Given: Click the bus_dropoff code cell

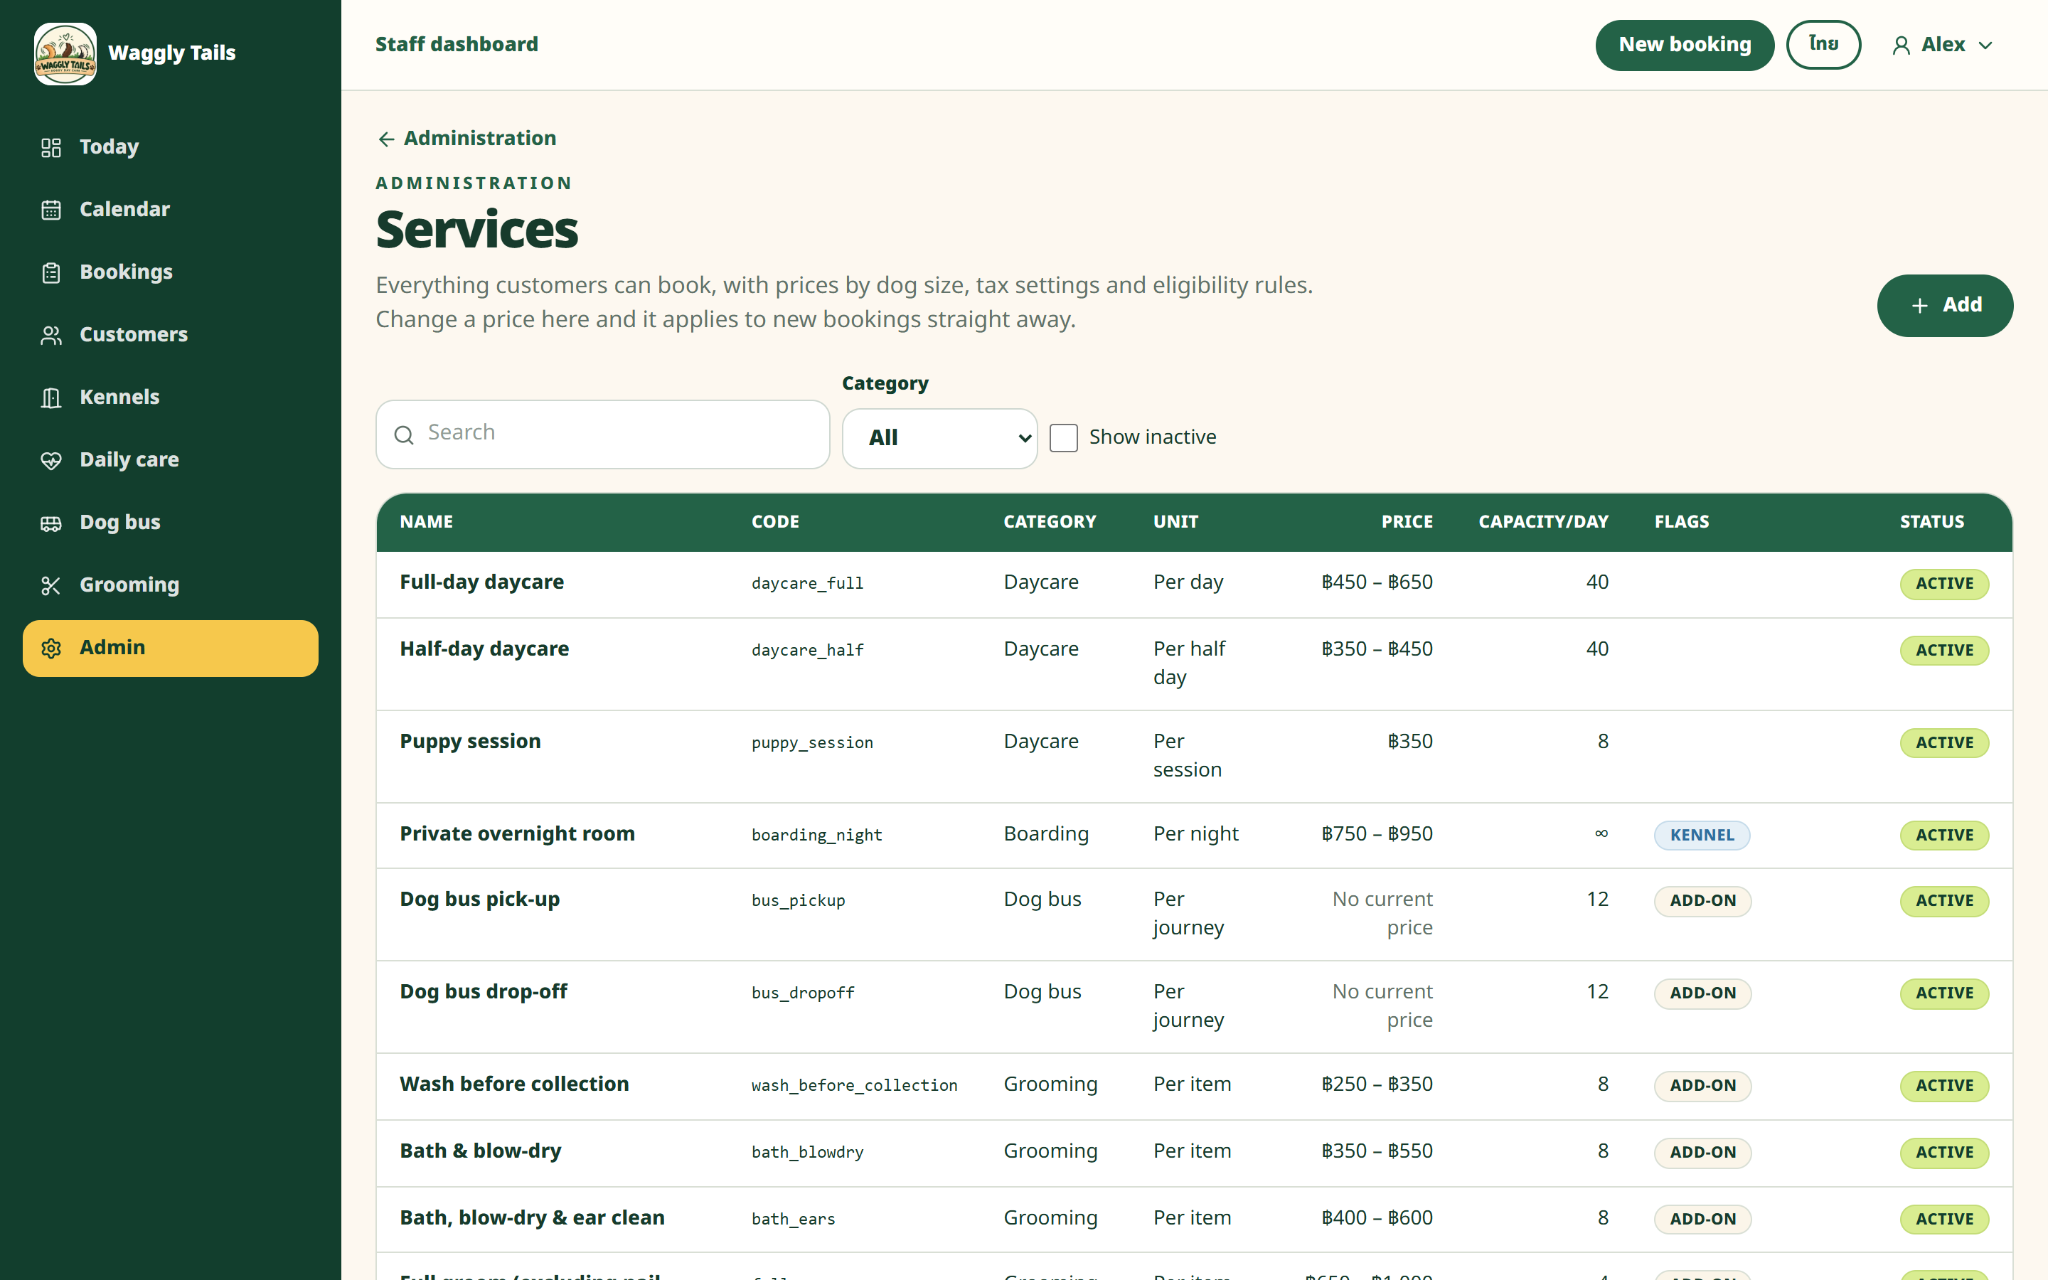Looking at the screenshot, I should pyautogui.click(x=803, y=993).
